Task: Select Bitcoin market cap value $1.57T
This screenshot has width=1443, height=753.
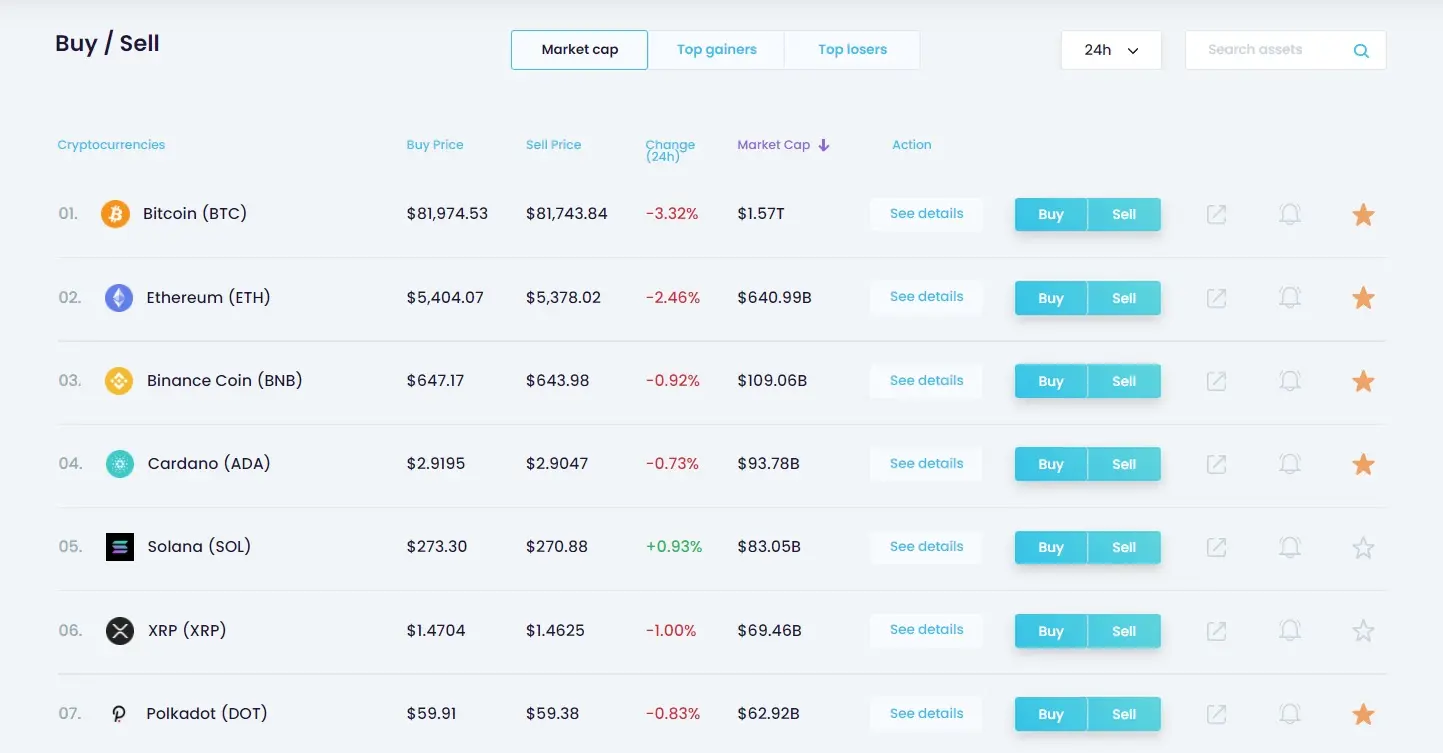Action: tap(761, 214)
